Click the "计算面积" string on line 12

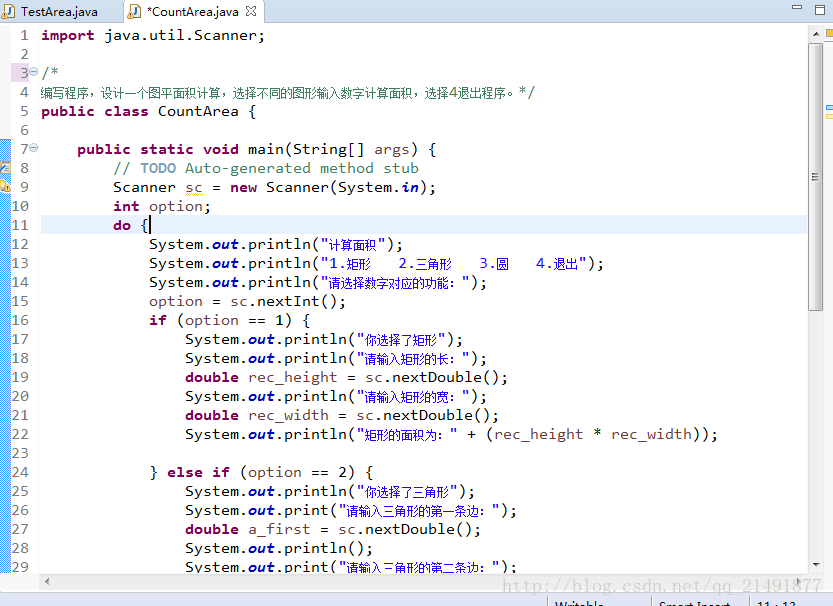(x=353, y=245)
